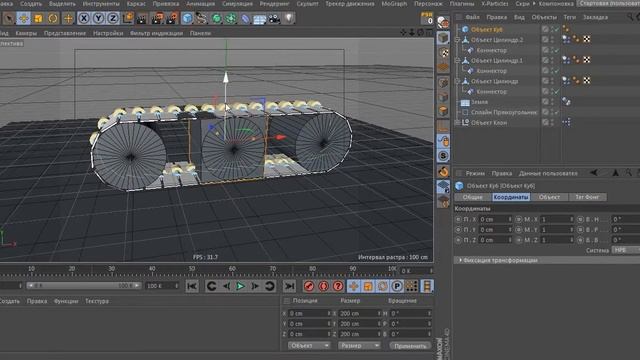Switch to the Общие attribute tab

click(472, 197)
